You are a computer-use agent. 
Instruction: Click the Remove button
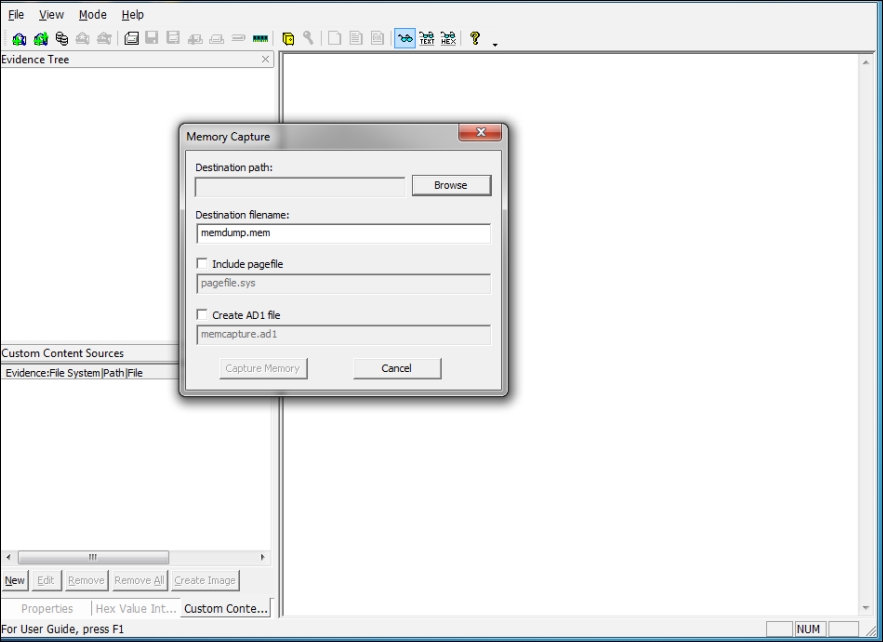(x=86, y=580)
